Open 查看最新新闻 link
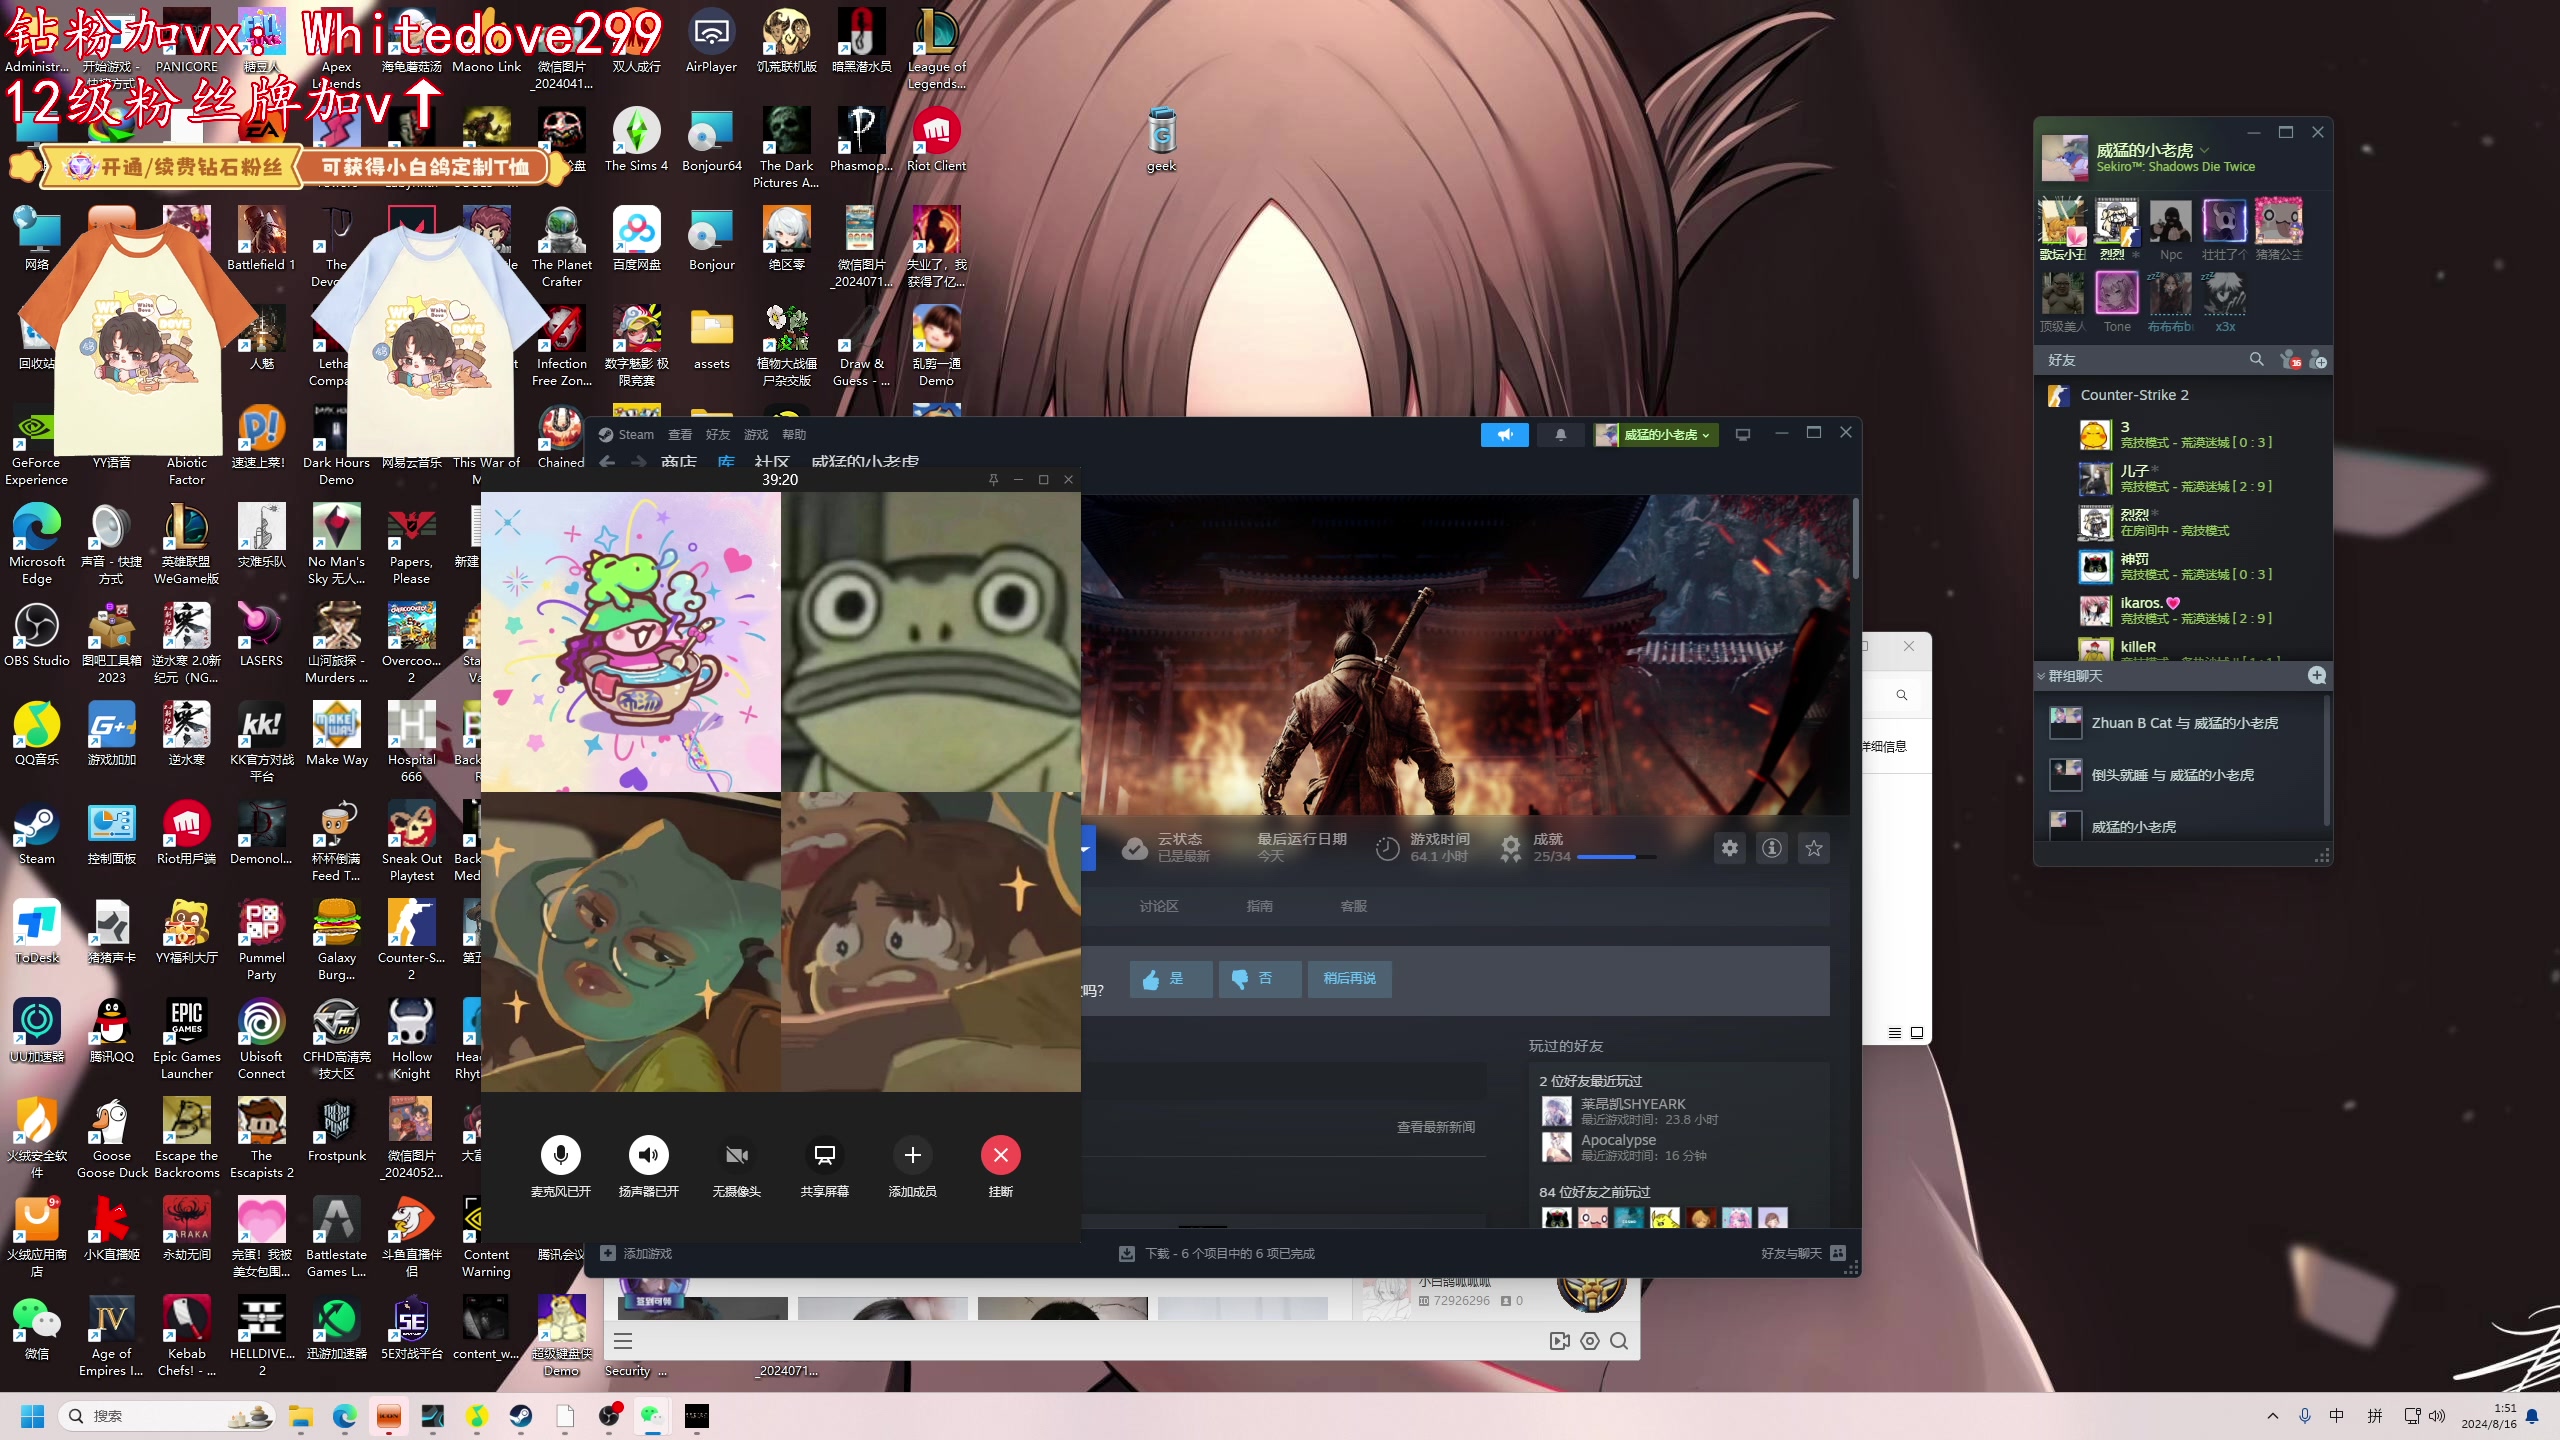 (x=1436, y=1127)
